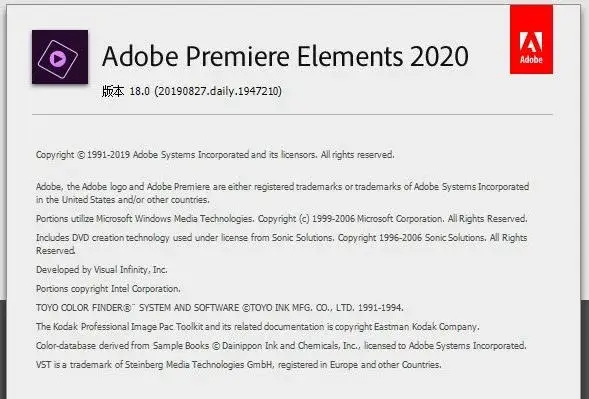The height and width of the screenshot is (399, 589).
Task: Click the 版本 version label
Action: [112, 91]
